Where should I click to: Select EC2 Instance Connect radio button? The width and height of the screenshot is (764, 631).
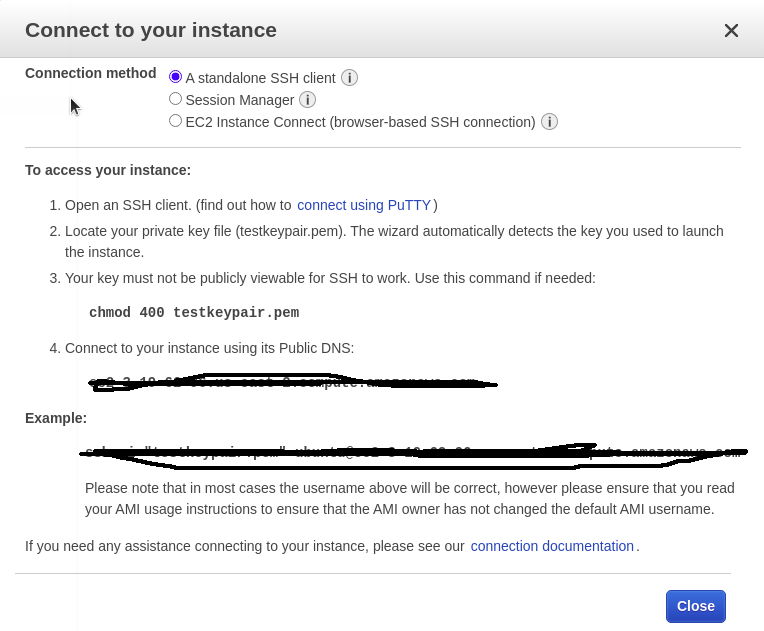[175, 121]
